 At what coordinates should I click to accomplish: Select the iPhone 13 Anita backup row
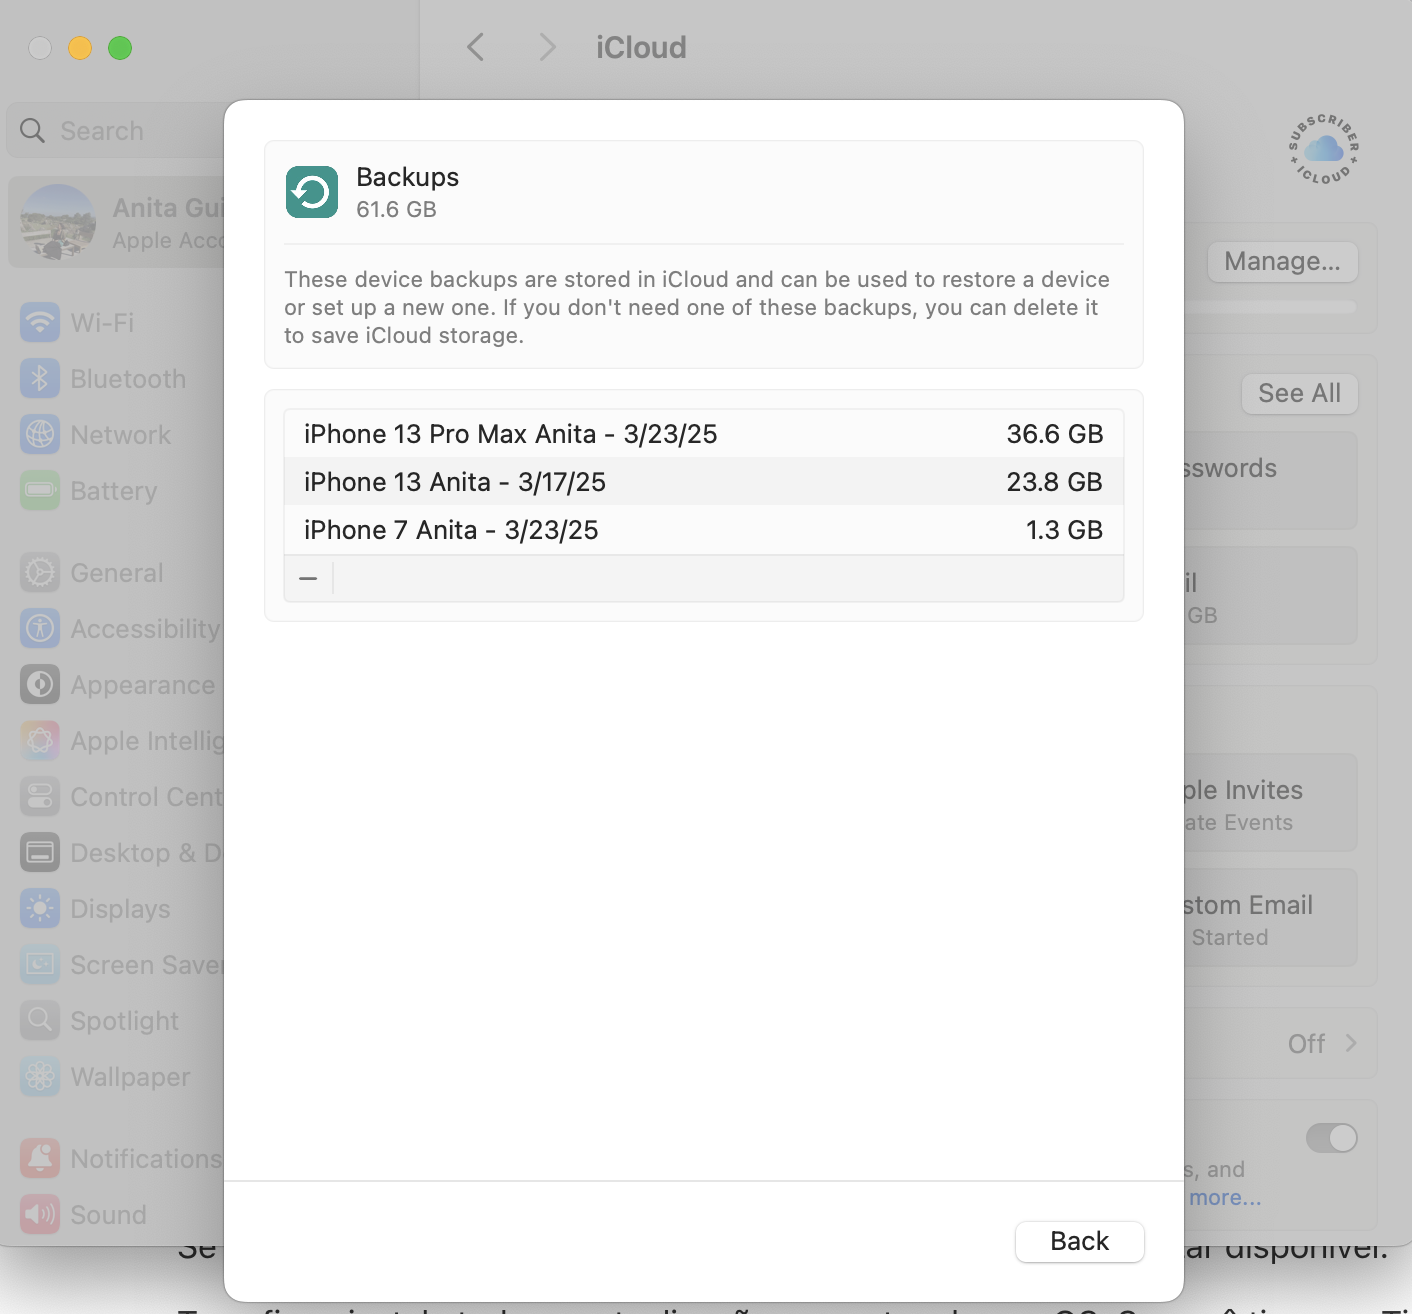(704, 482)
